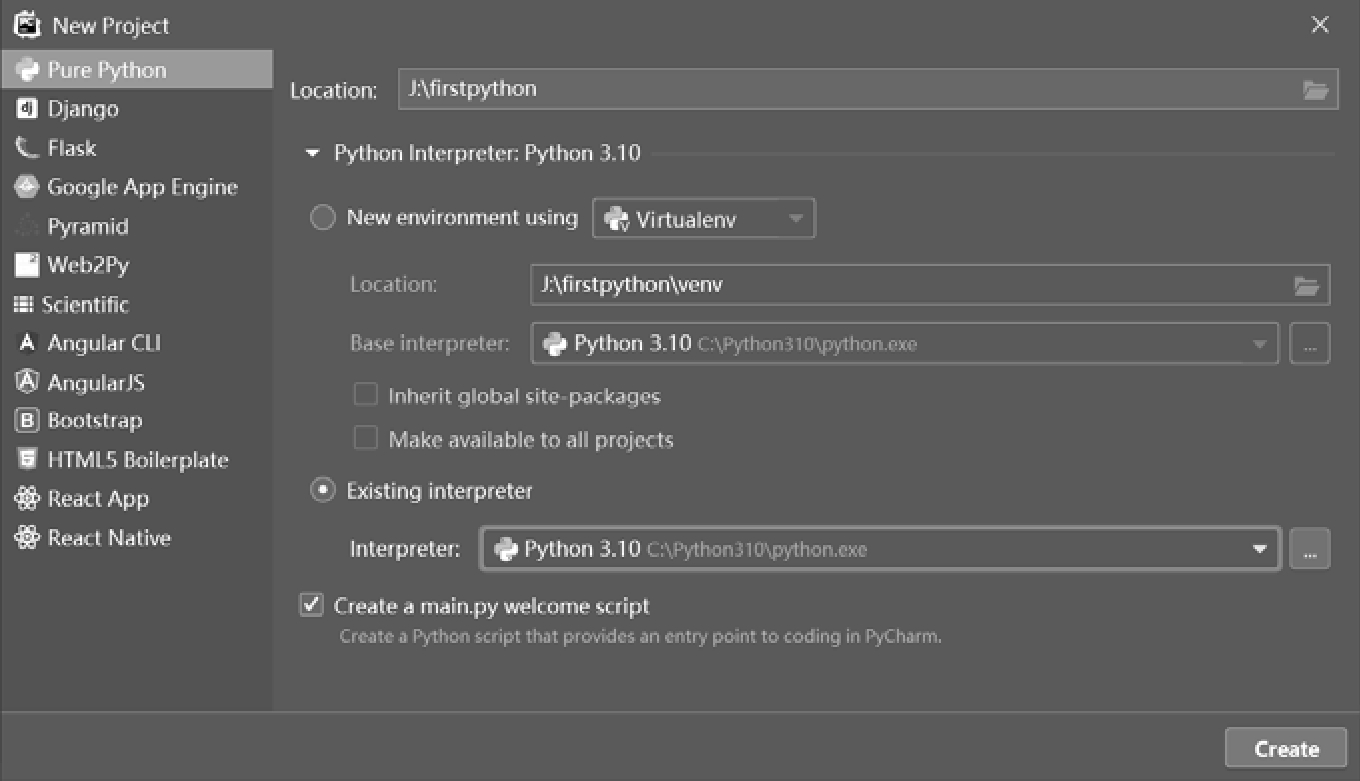
Task: Select Scientific project type
Action: pos(136,304)
